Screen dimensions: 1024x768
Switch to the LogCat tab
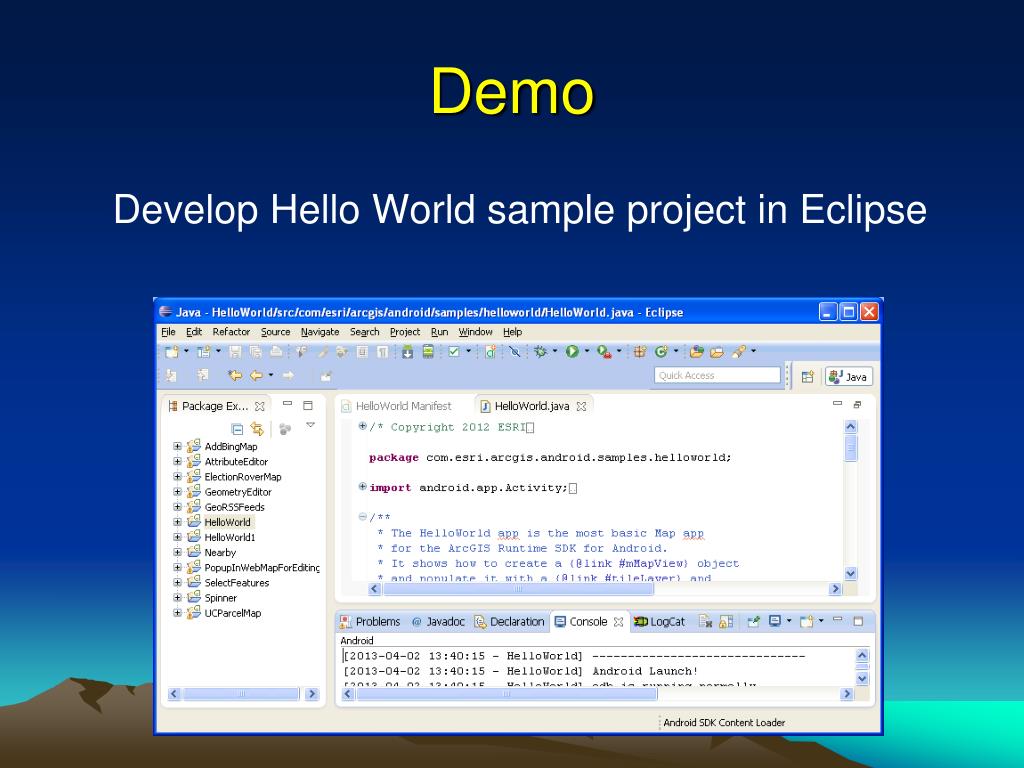659,622
